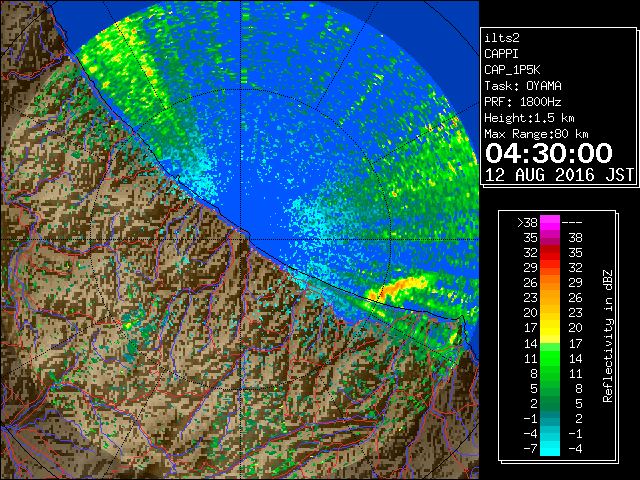
Task: Select the 'ilts2' label text
Action: coord(502,38)
